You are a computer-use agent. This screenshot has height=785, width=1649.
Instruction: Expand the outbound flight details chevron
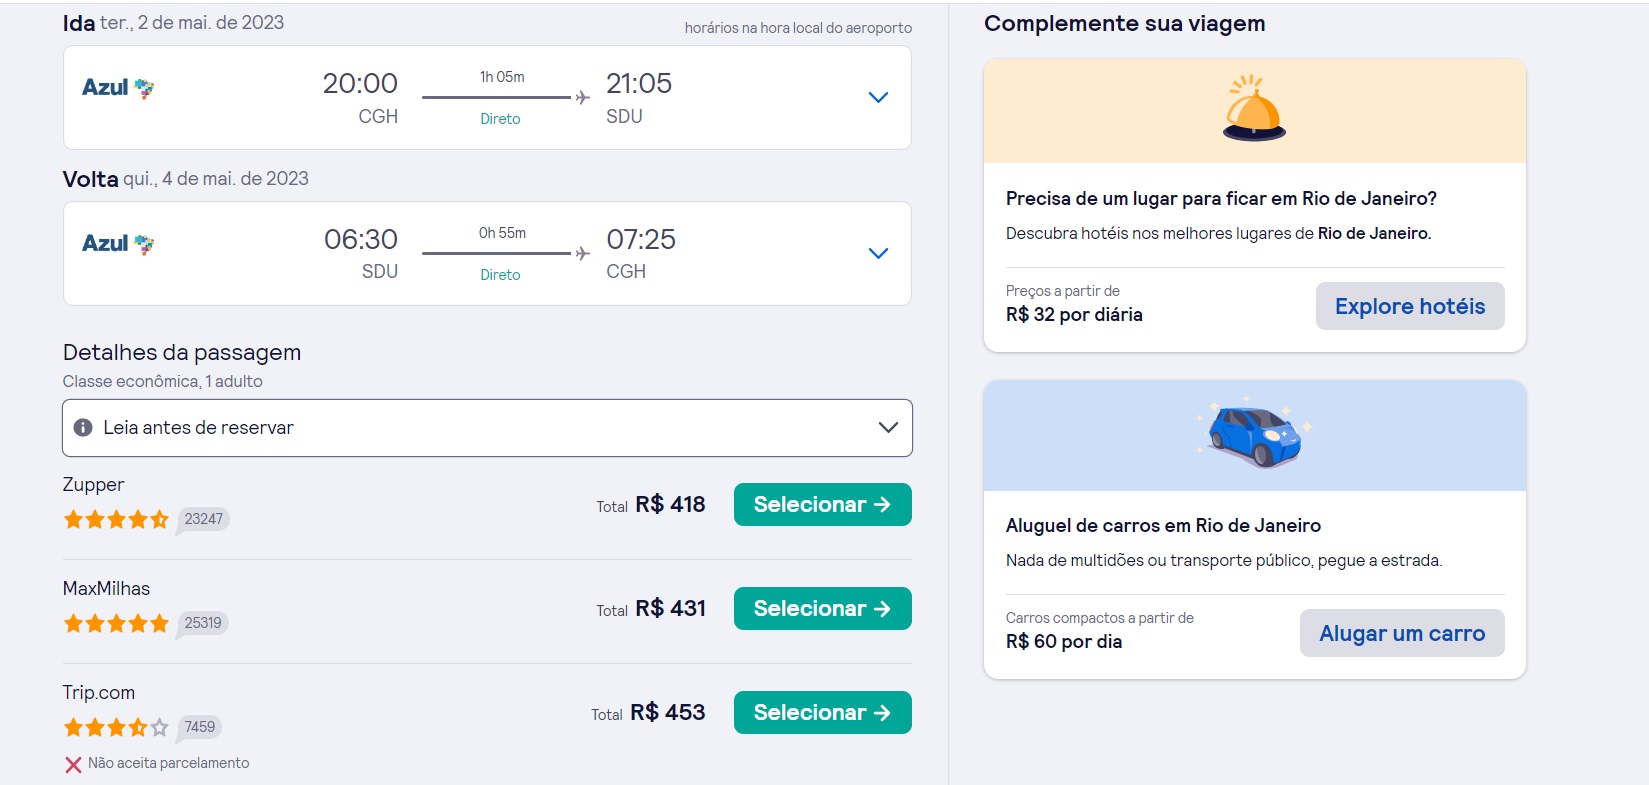coord(878,97)
